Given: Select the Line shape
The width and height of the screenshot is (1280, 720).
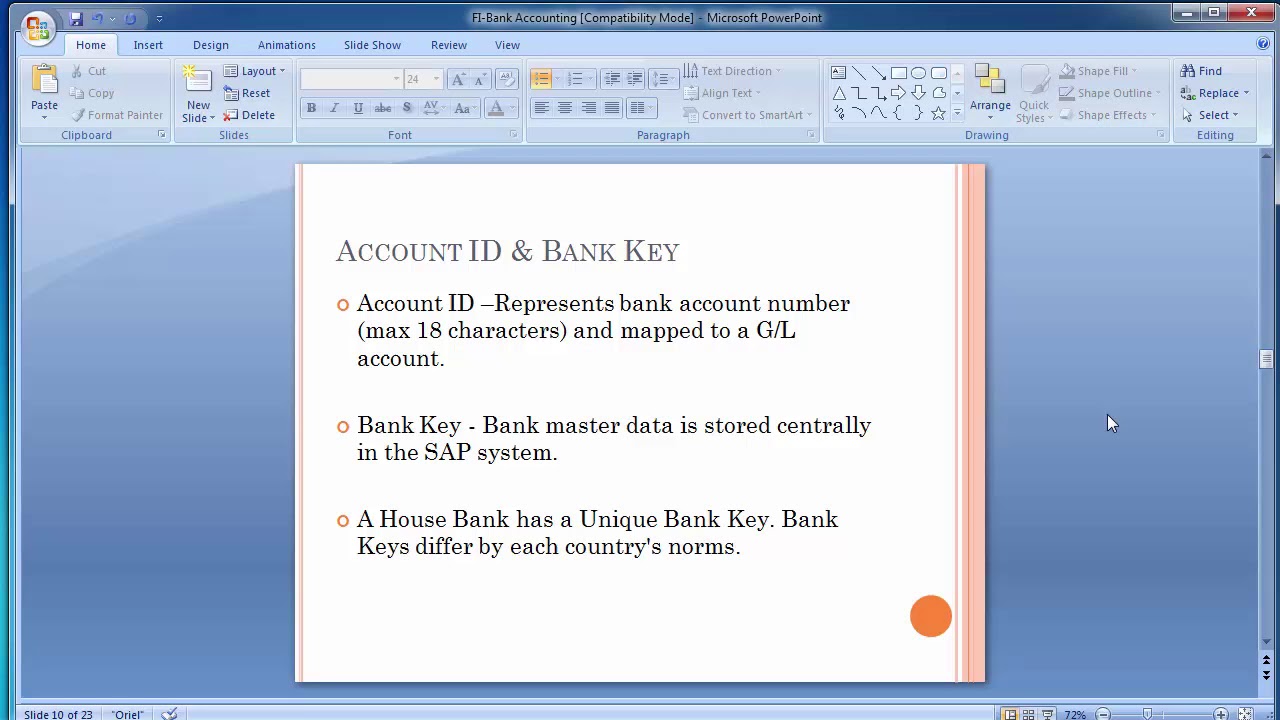Looking at the screenshot, I should coord(858,73).
